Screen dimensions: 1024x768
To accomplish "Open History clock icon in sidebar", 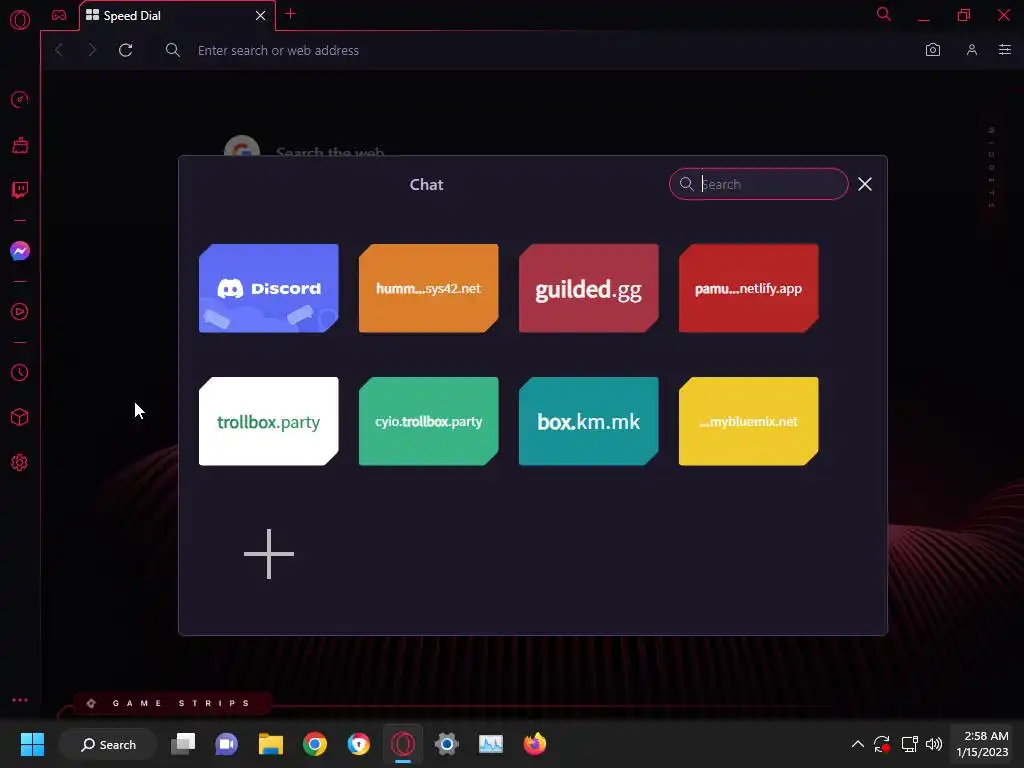I will [x=20, y=372].
